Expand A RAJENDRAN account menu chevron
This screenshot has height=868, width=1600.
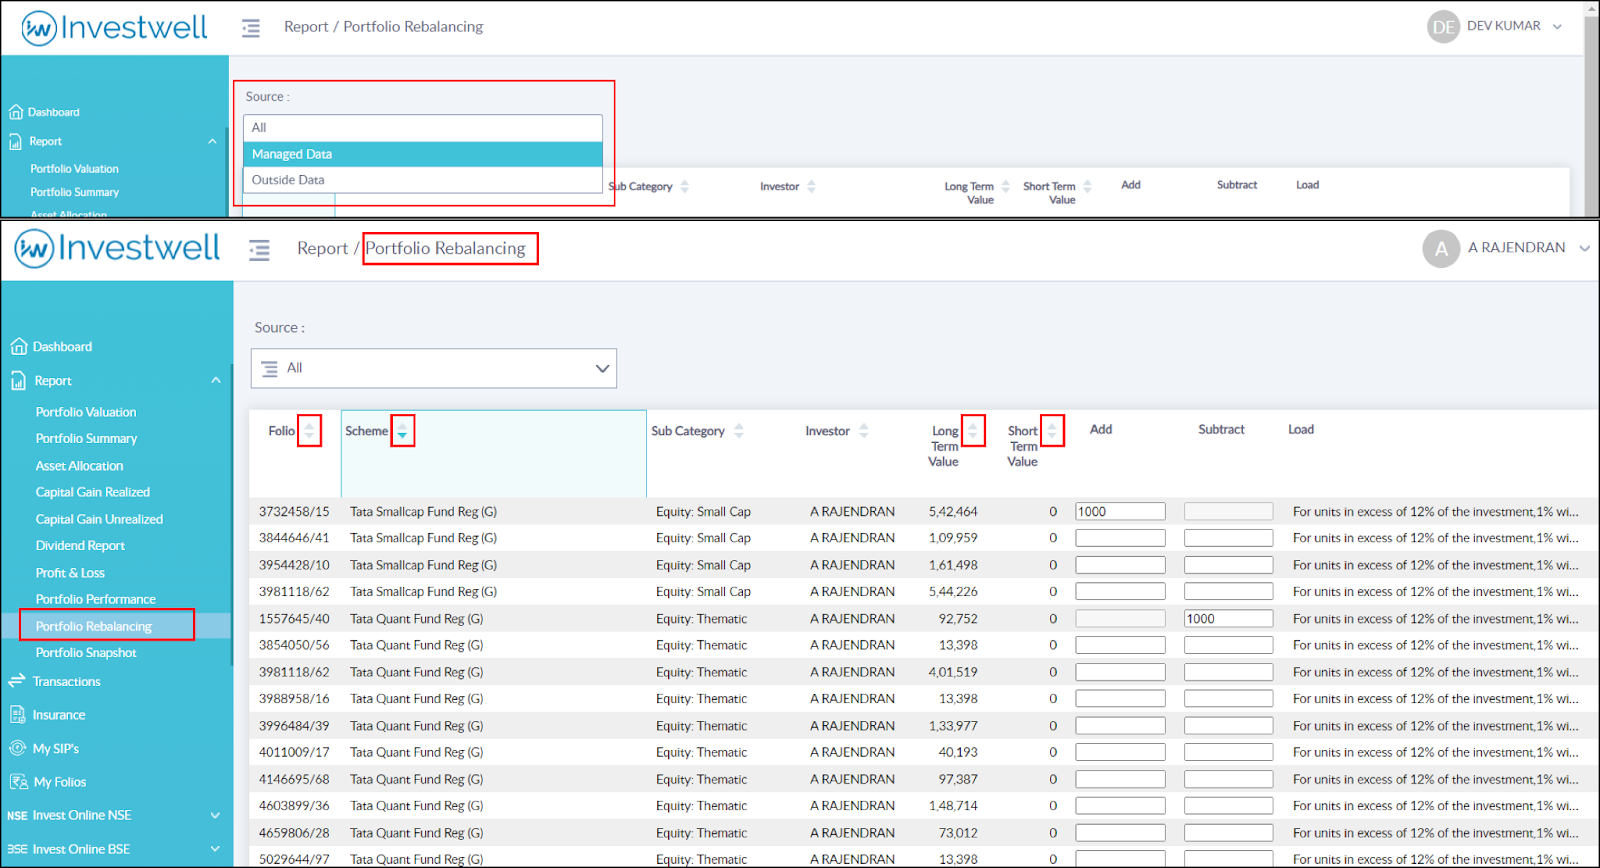click(x=1585, y=249)
